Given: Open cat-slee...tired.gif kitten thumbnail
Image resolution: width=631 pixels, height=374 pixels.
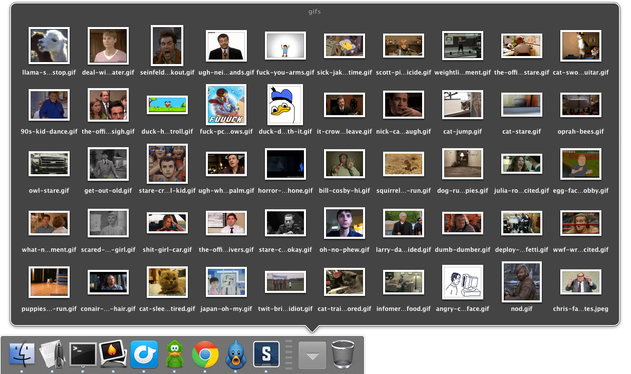Looking at the screenshot, I should (167, 282).
